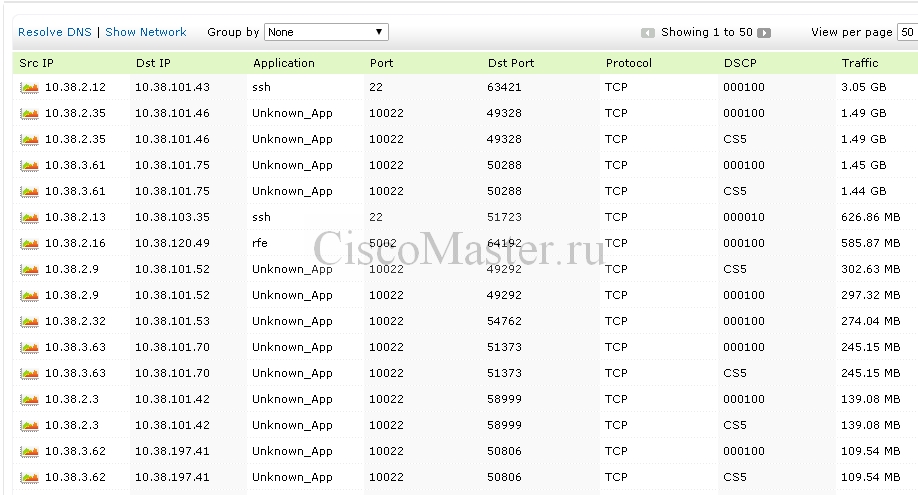This screenshot has height=495, width=918.
Task: Click previous page arrow before Showing 1 to 50
Action: coord(648,33)
